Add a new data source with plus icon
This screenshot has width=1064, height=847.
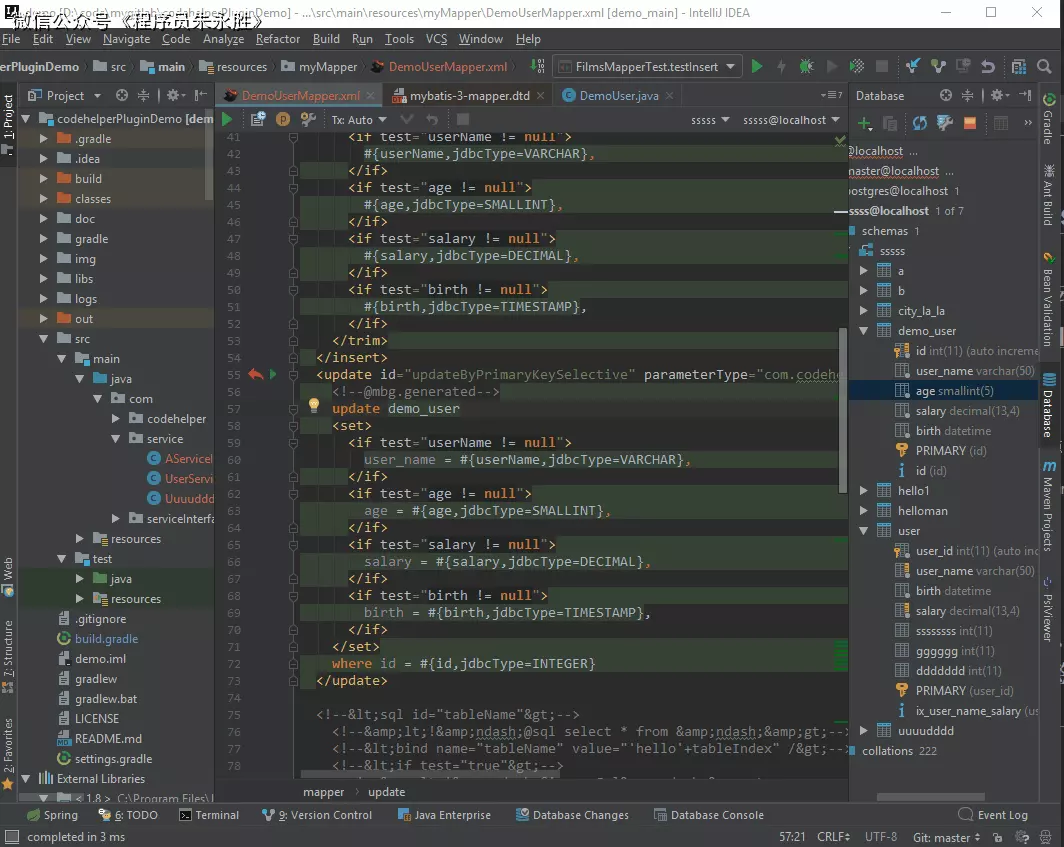point(865,123)
